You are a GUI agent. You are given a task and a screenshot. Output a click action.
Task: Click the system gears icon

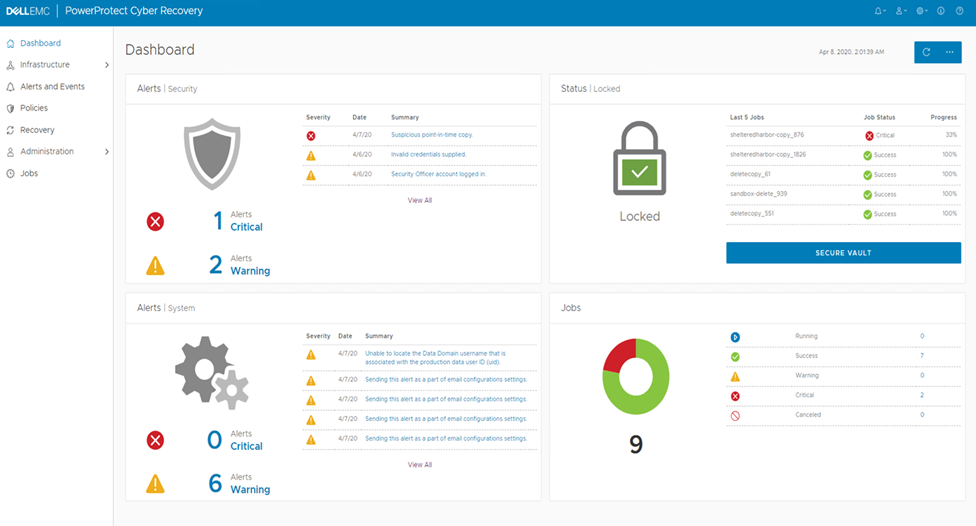pyautogui.click(x=213, y=370)
